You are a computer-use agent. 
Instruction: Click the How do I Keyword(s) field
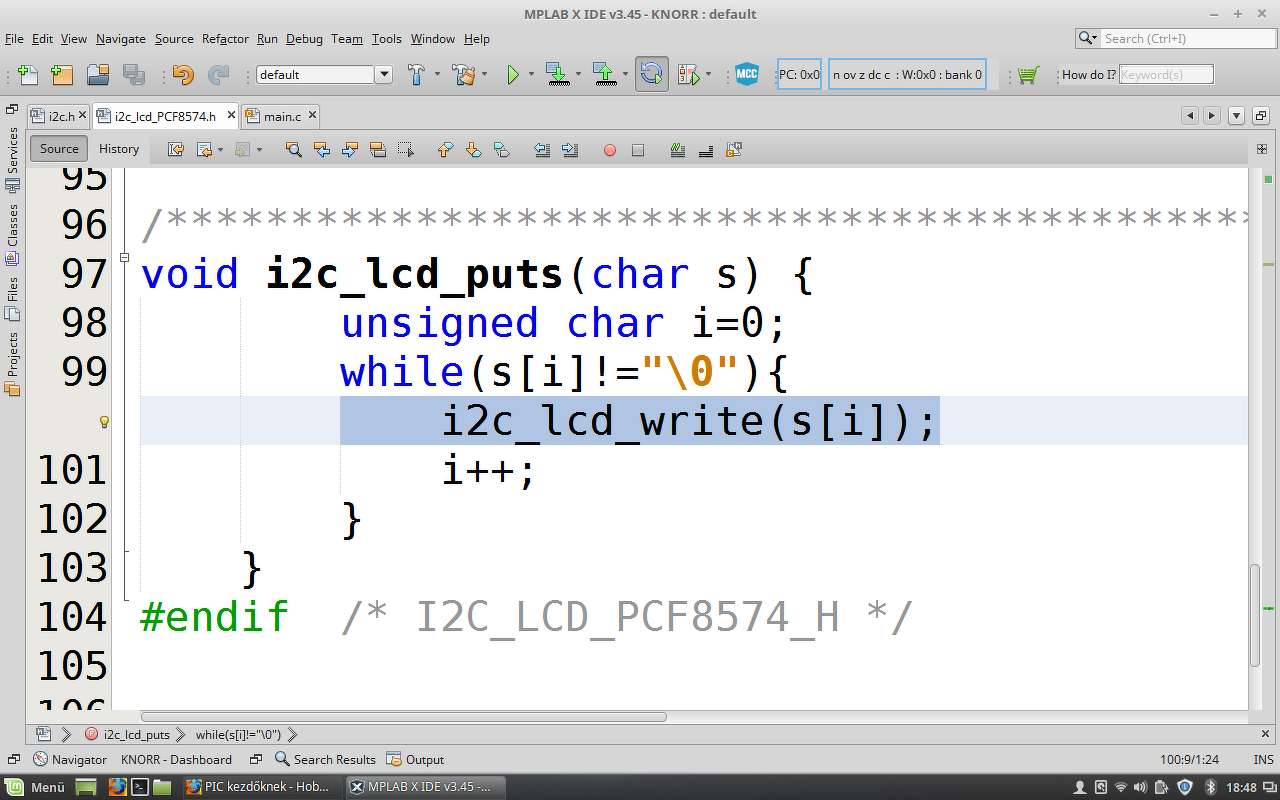(x=1166, y=74)
